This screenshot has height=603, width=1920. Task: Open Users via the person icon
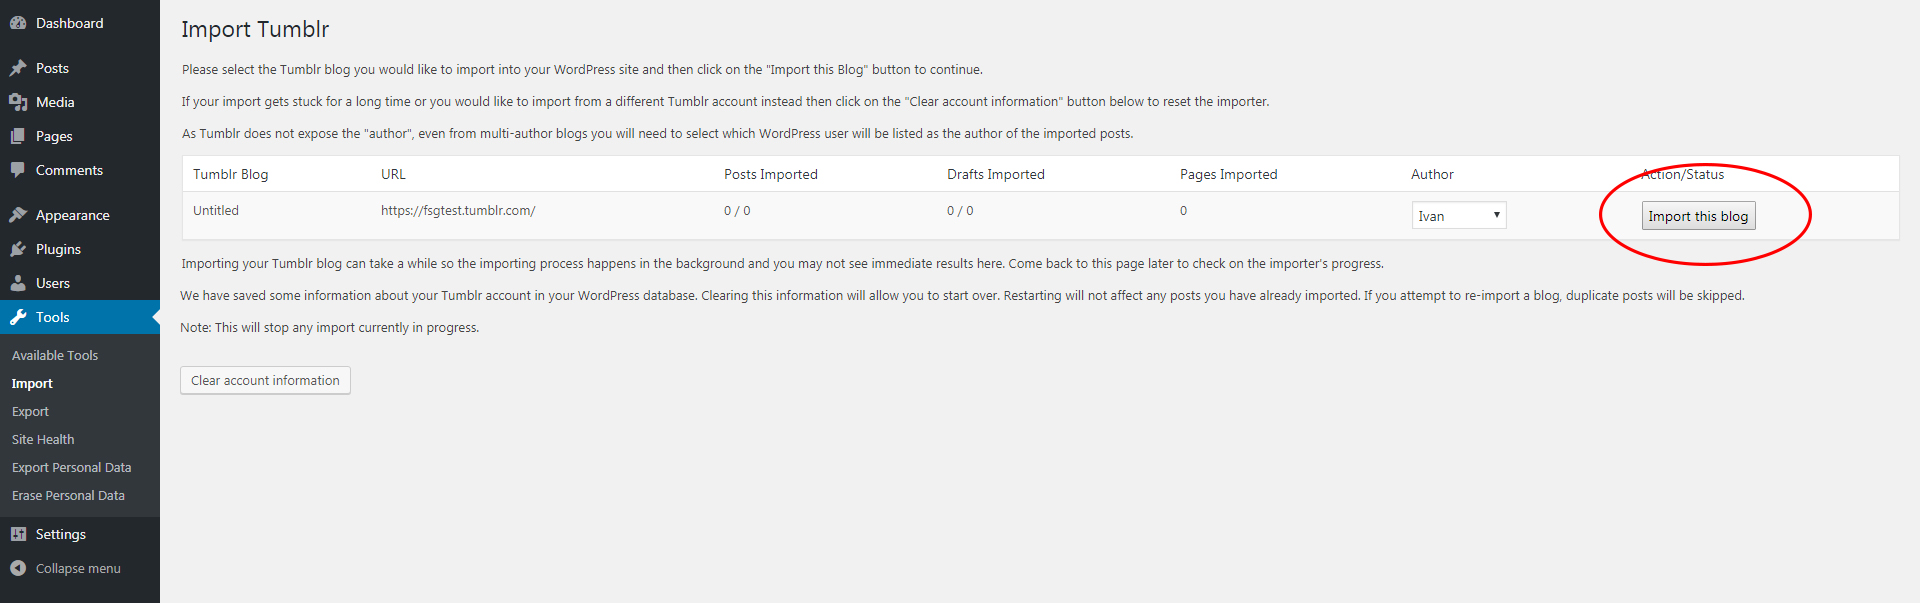19,282
